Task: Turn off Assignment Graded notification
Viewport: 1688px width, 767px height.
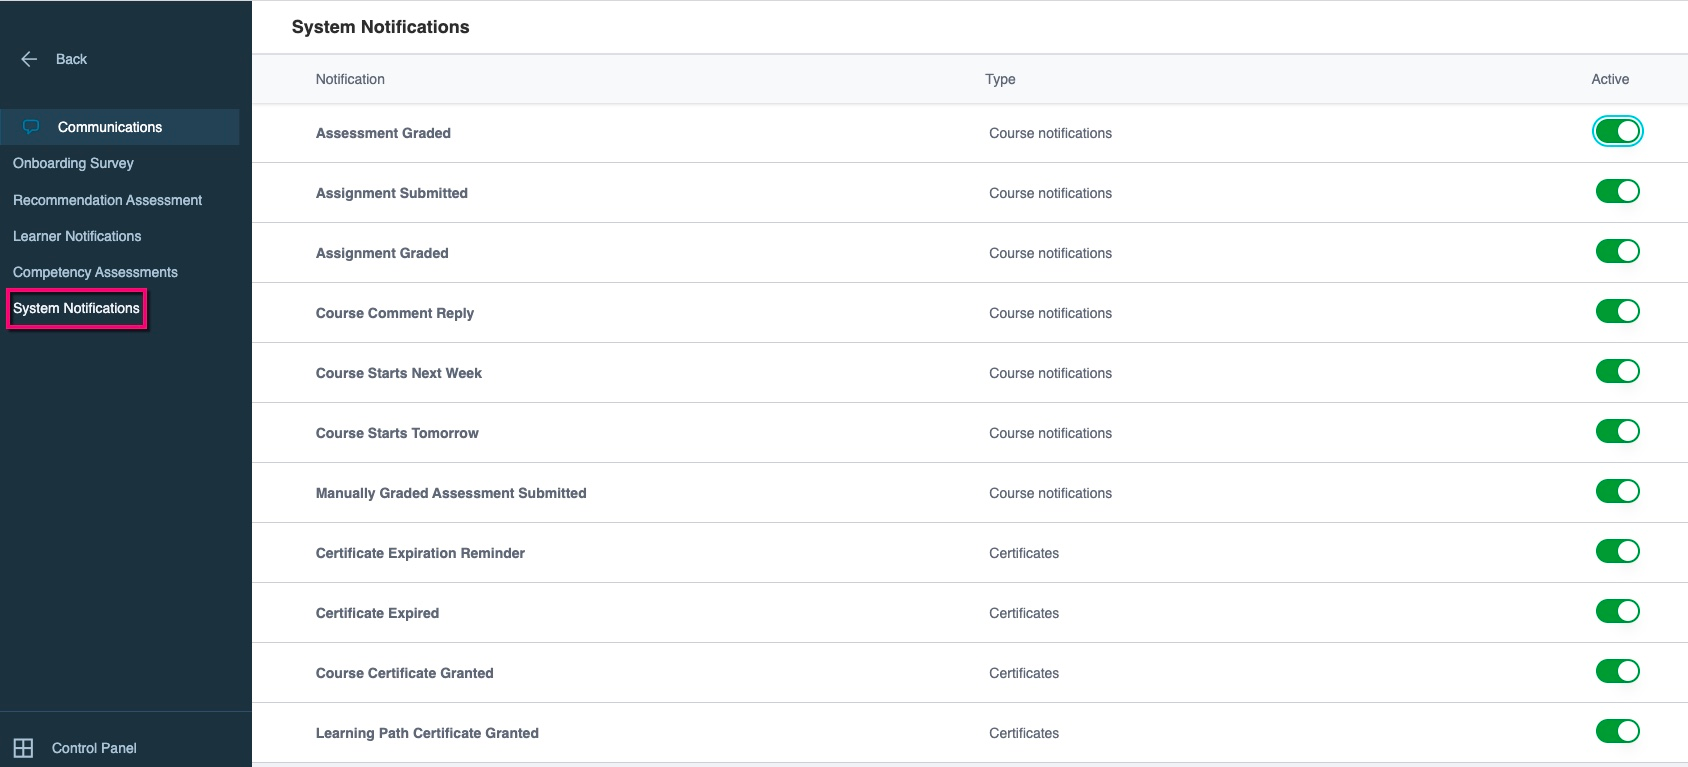Action: 1617,251
